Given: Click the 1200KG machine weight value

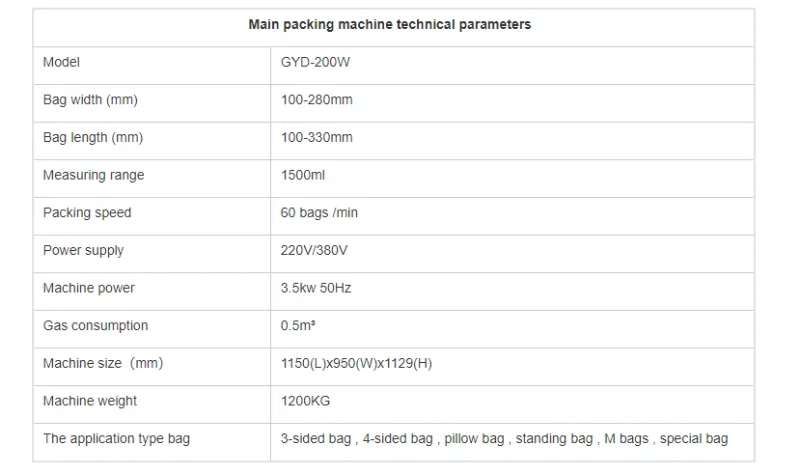Looking at the screenshot, I should 305,401.
